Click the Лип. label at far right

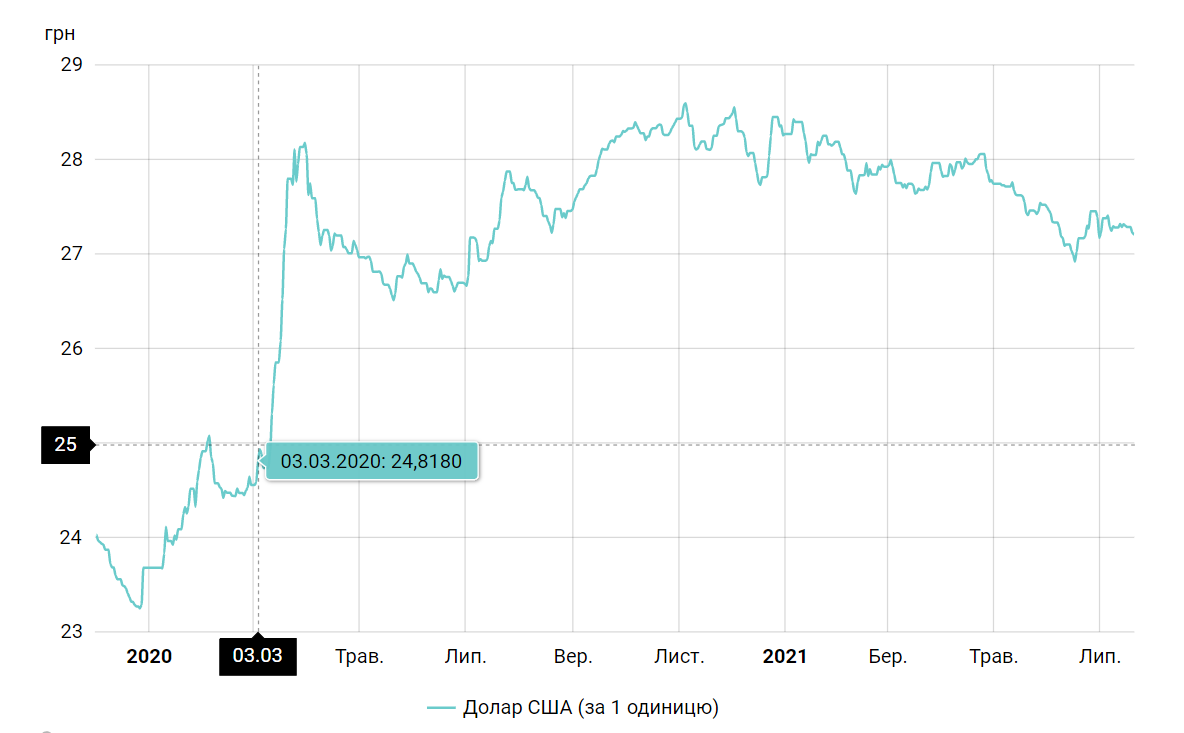pyautogui.click(x=1100, y=657)
